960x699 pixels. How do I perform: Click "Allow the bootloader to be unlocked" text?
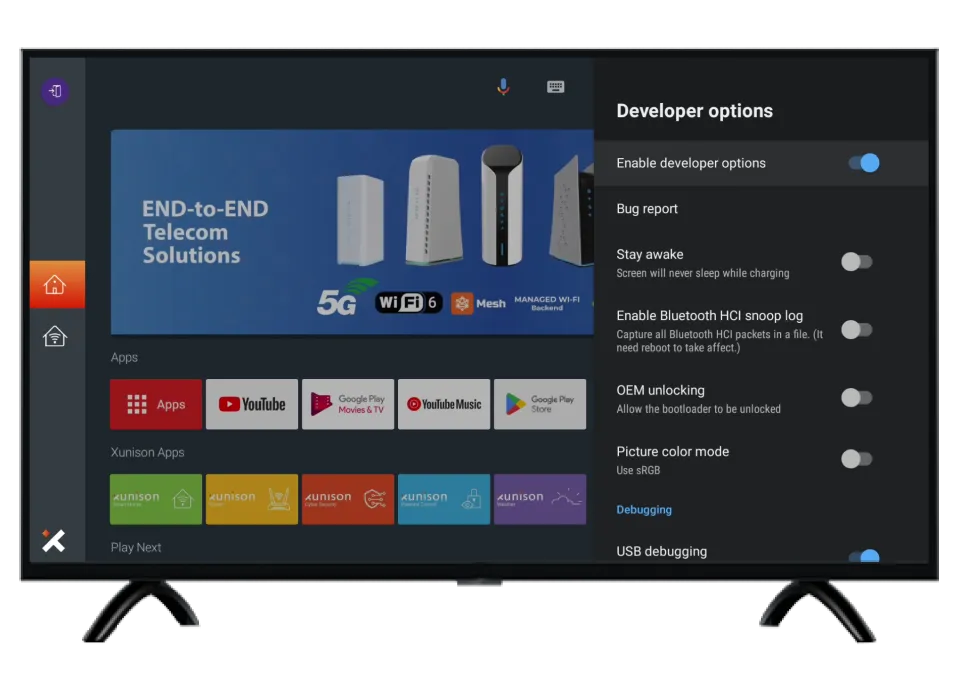coord(699,409)
